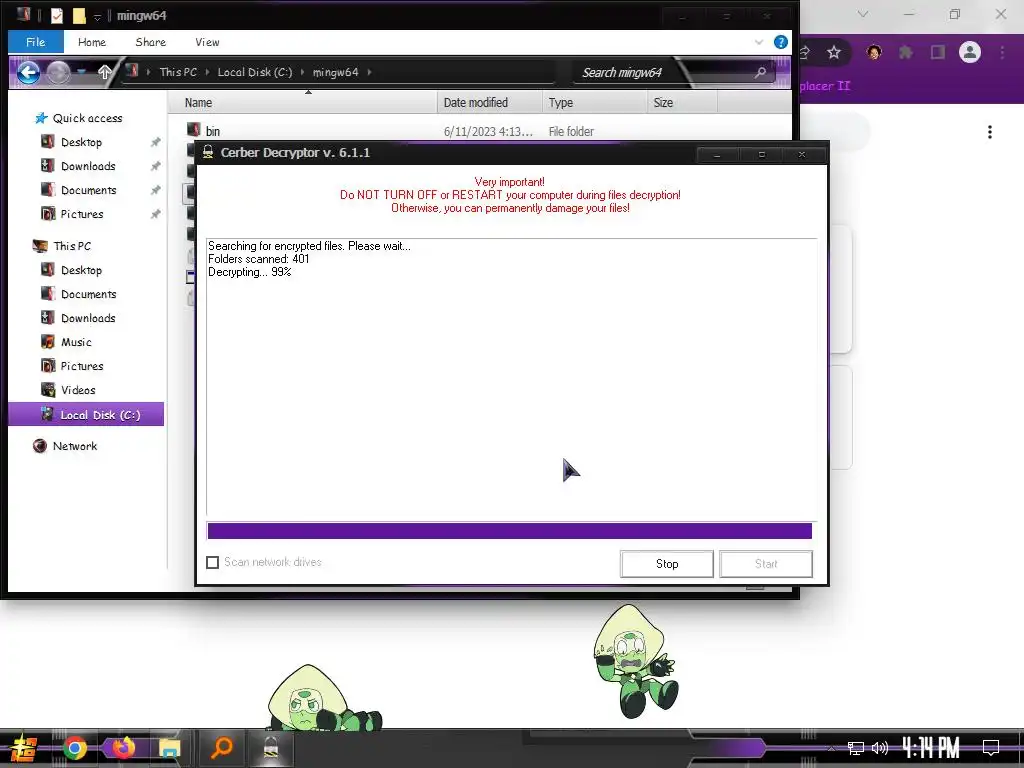1024x768 pixels.
Task: Click the up one level arrow
Action: click(104, 72)
